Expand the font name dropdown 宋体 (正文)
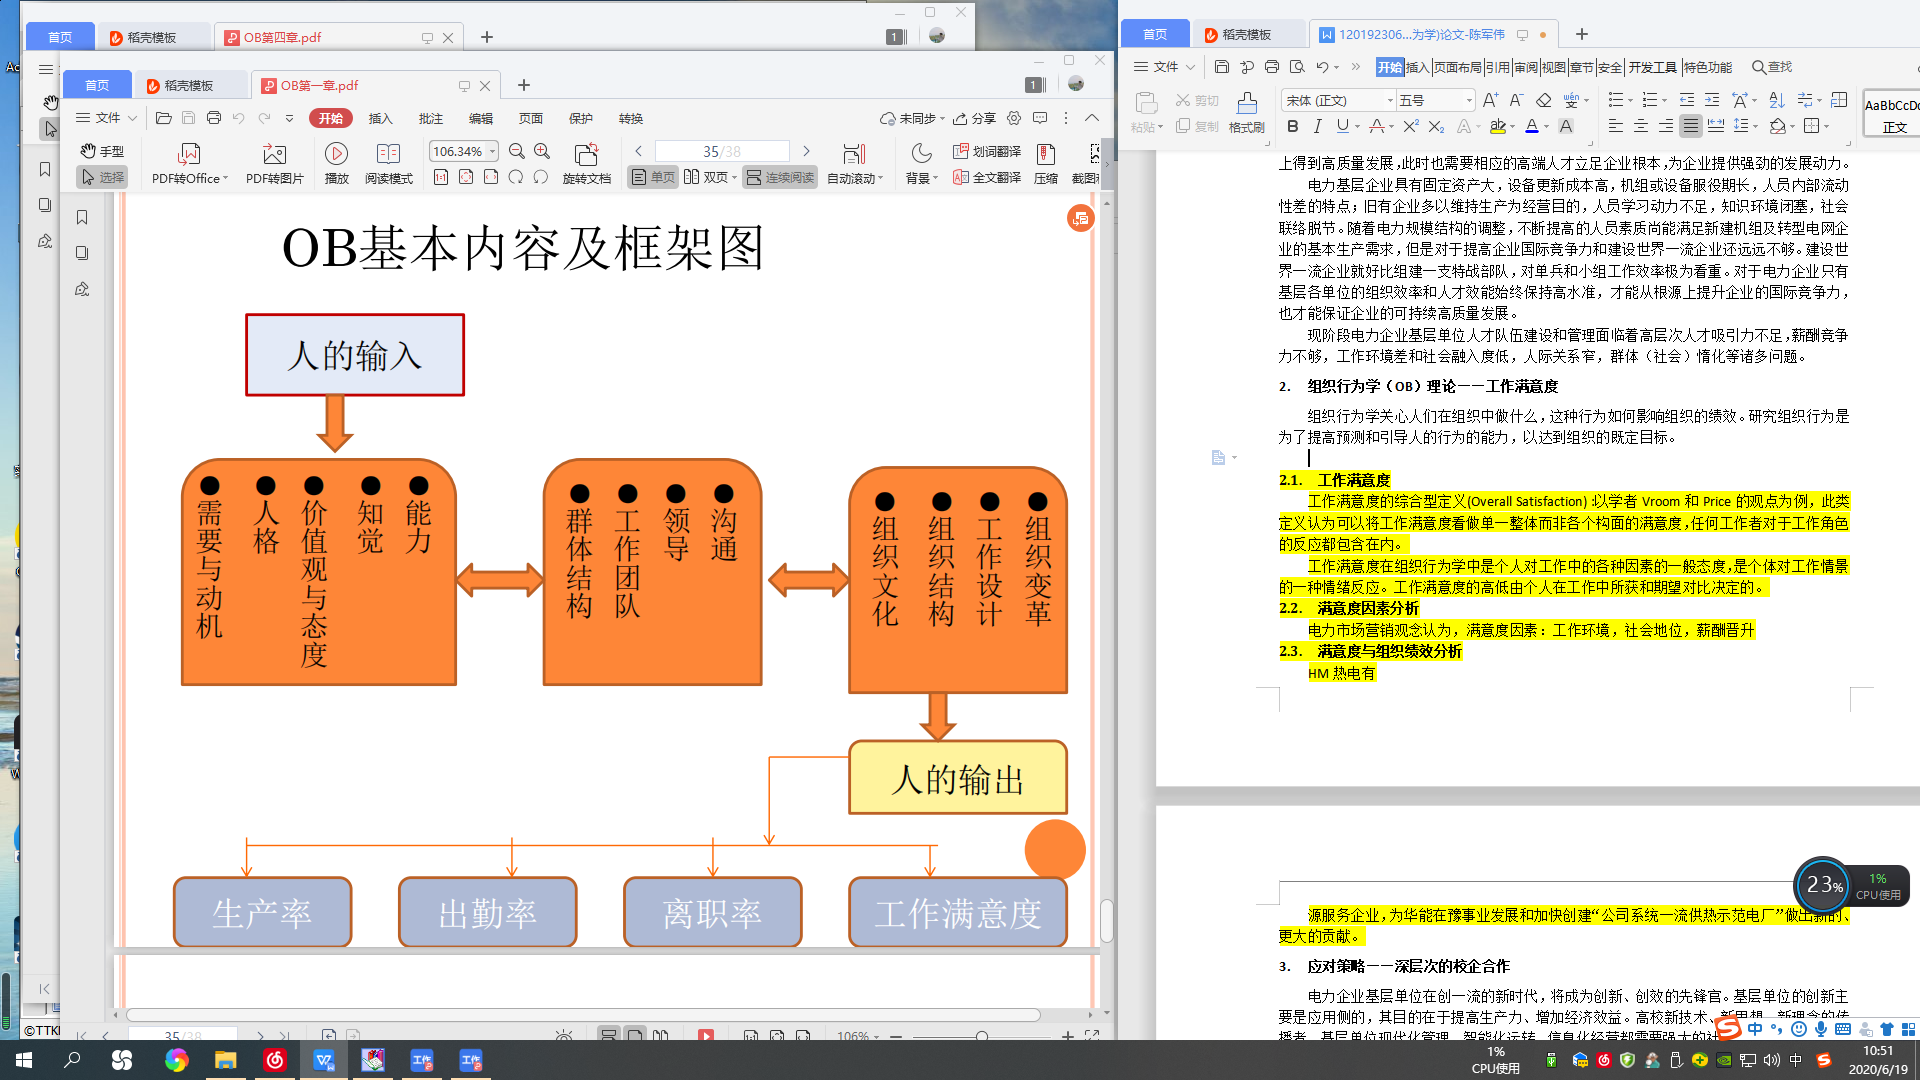 [x=1390, y=100]
